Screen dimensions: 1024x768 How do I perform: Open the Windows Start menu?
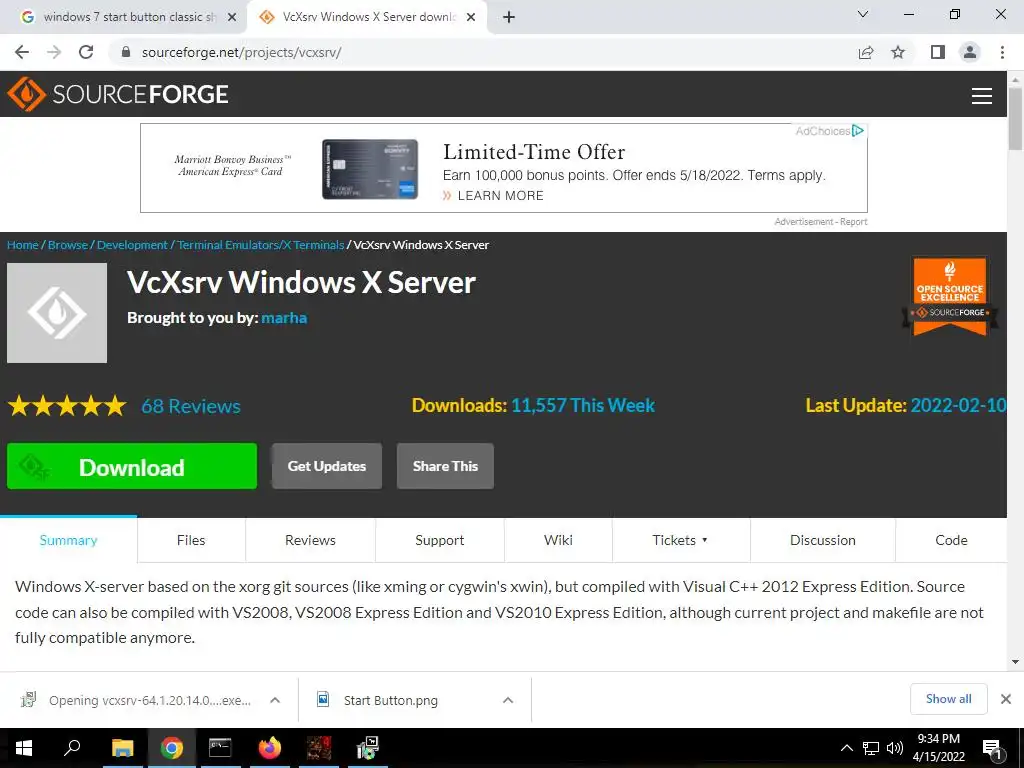pyautogui.click(x=24, y=748)
